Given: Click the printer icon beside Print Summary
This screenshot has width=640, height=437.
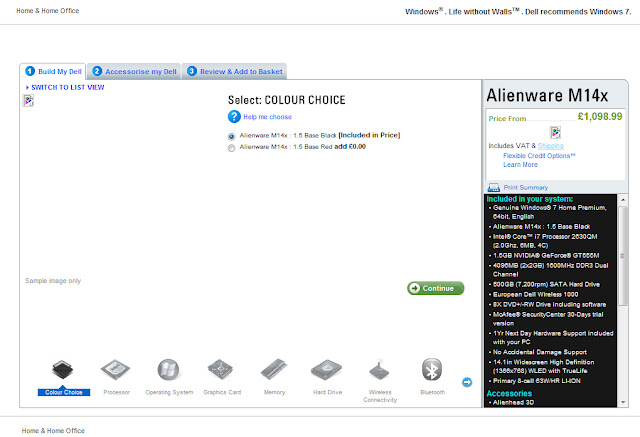Looking at the screenshot, I should pos(494,187).
